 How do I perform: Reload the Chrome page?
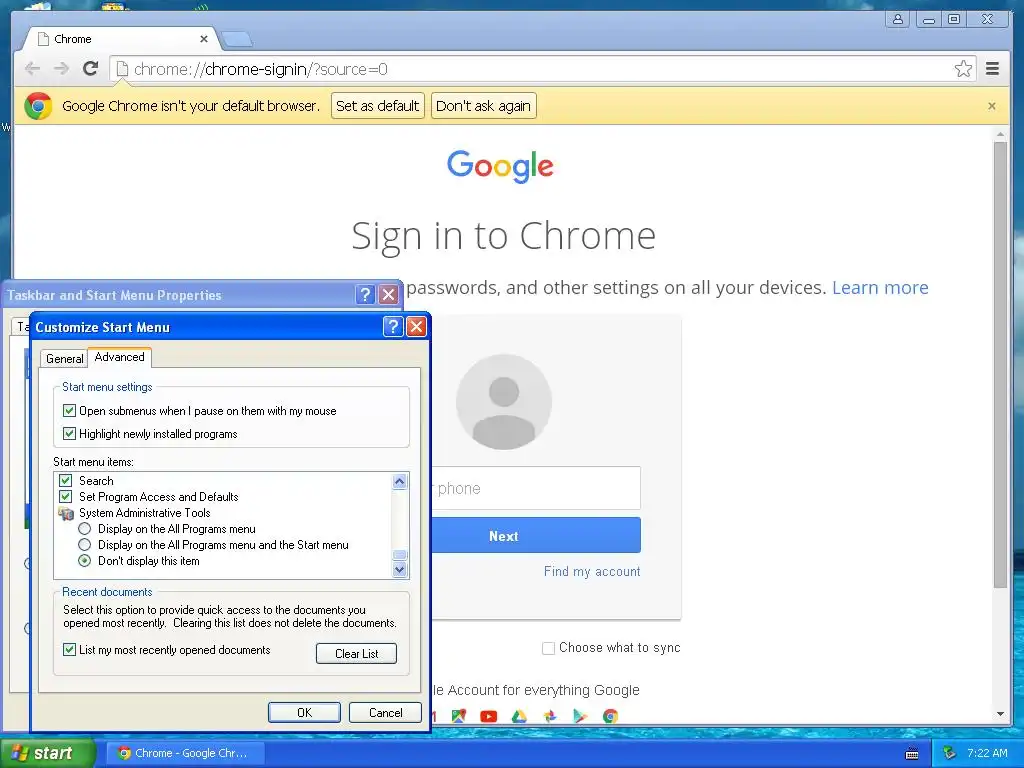point(91,69)
